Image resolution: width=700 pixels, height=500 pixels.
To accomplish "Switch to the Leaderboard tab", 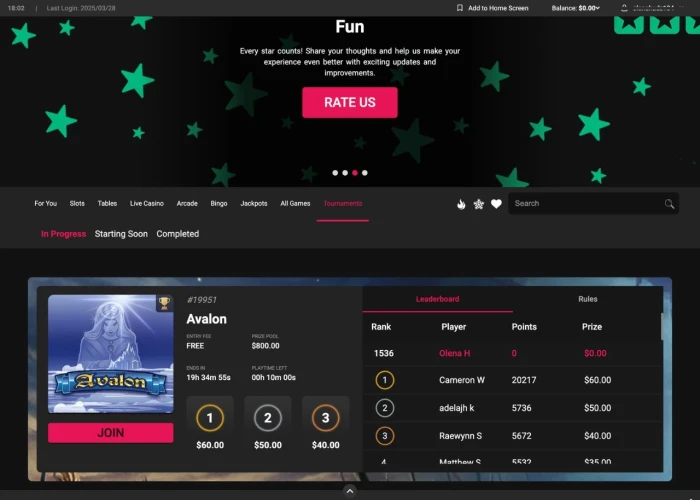I will [x=438, y=299].
